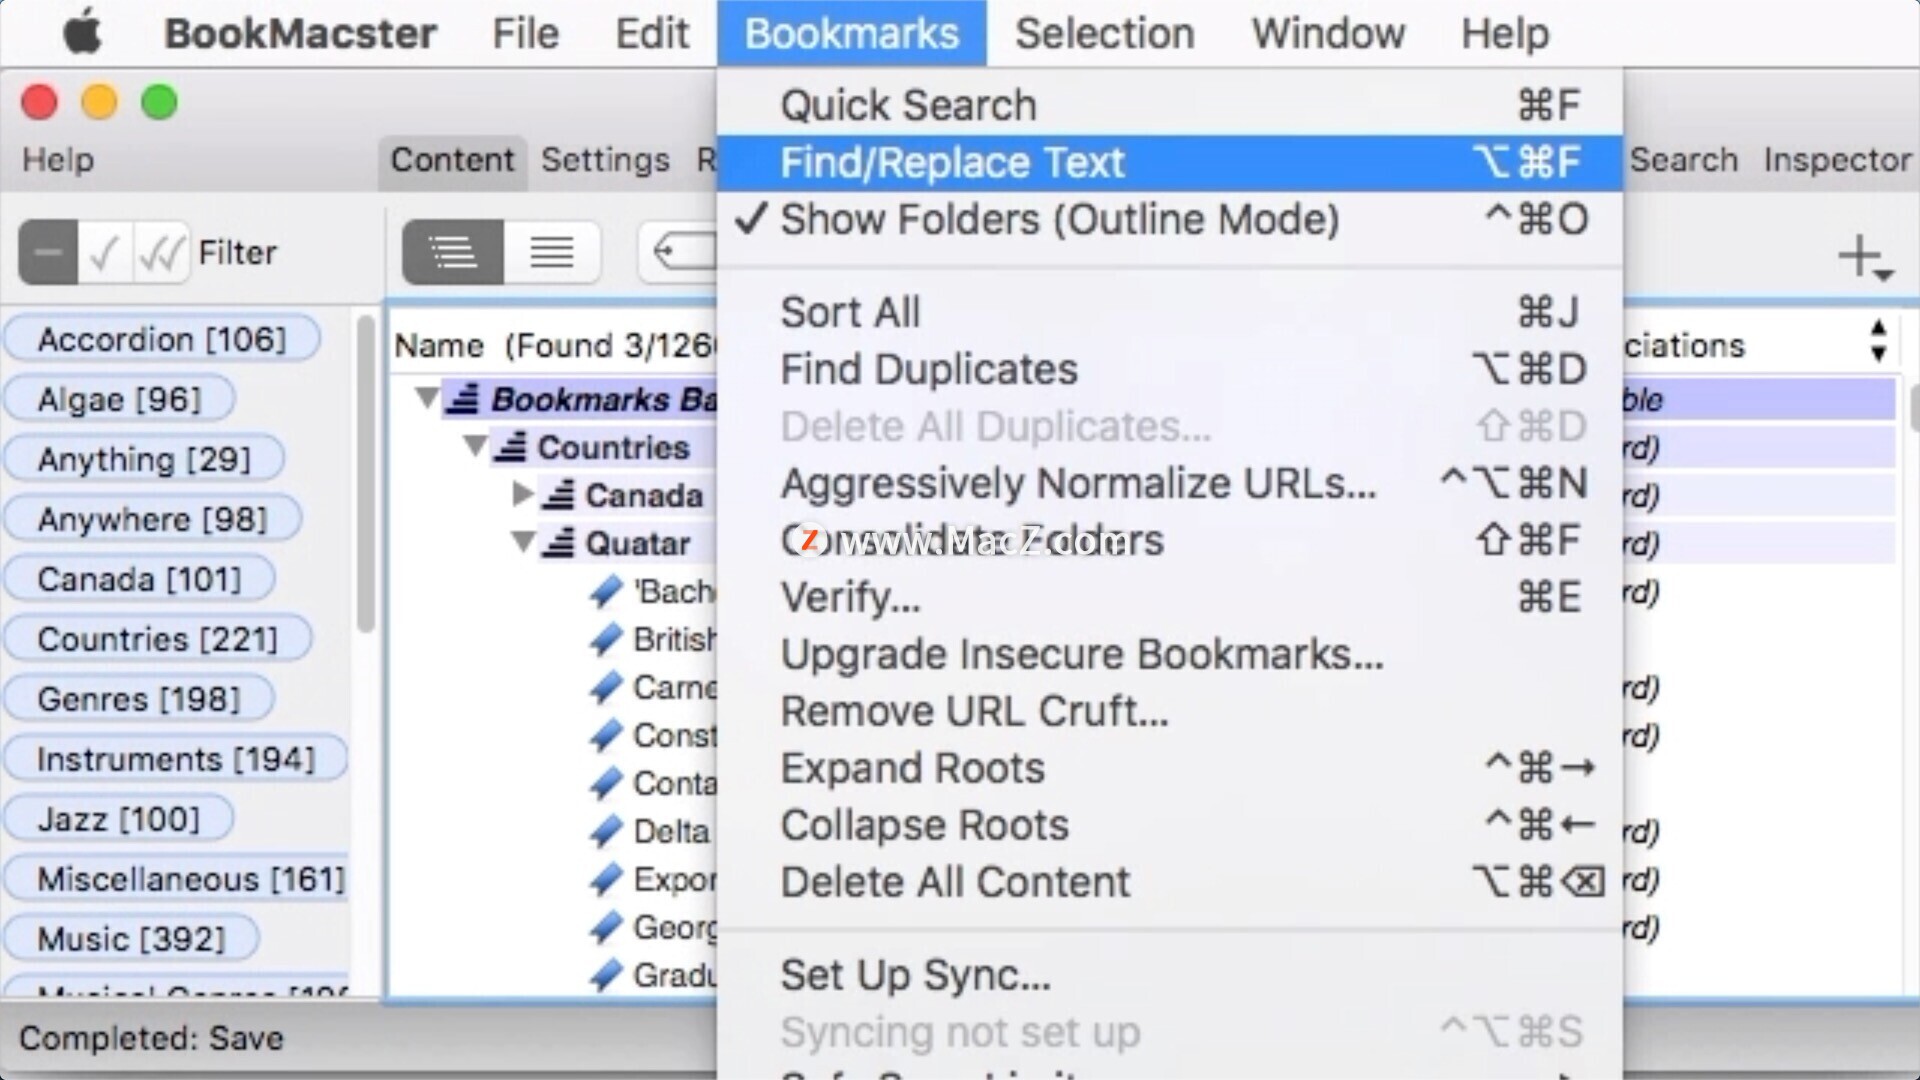Open the Selection menu
This screenshot has width=1920, height=1080.
pyautogui.click(x=1104, y=33)
